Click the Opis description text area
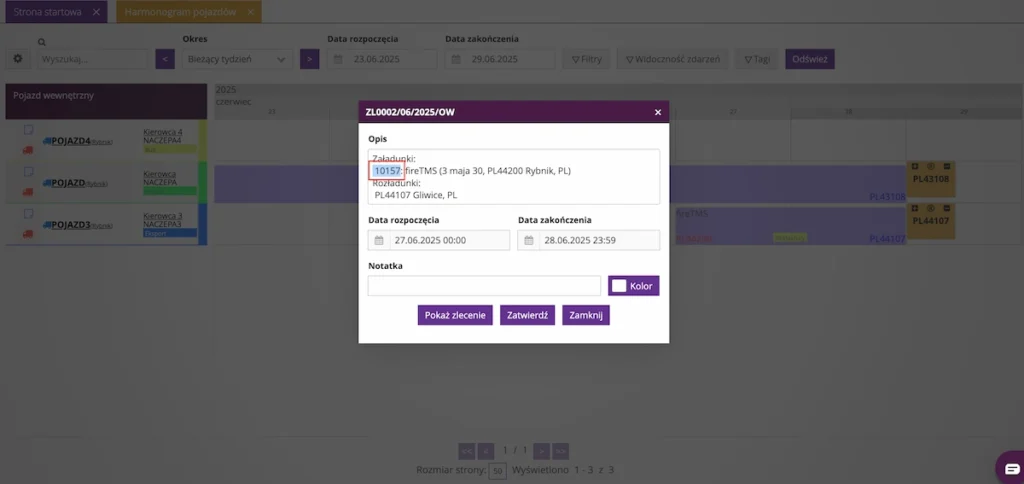Screen dimensions: 1024x484 point(514,176)
